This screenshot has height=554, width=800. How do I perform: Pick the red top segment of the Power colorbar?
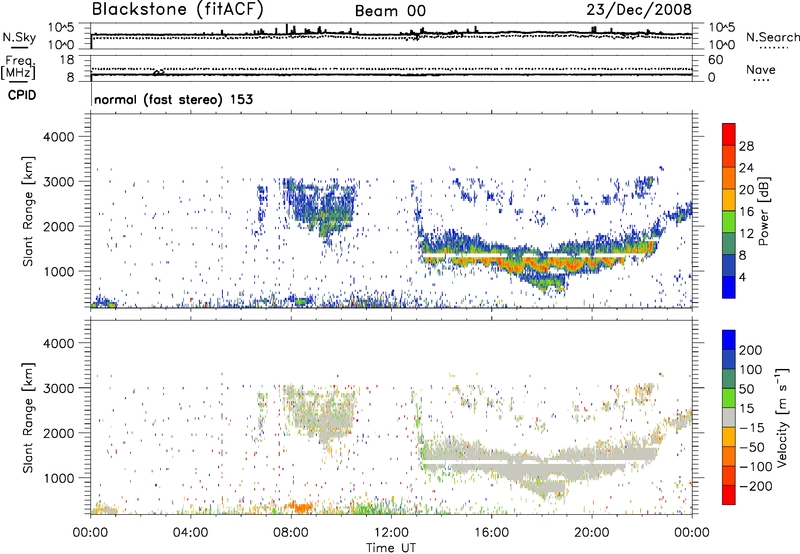tap(729, 134)
